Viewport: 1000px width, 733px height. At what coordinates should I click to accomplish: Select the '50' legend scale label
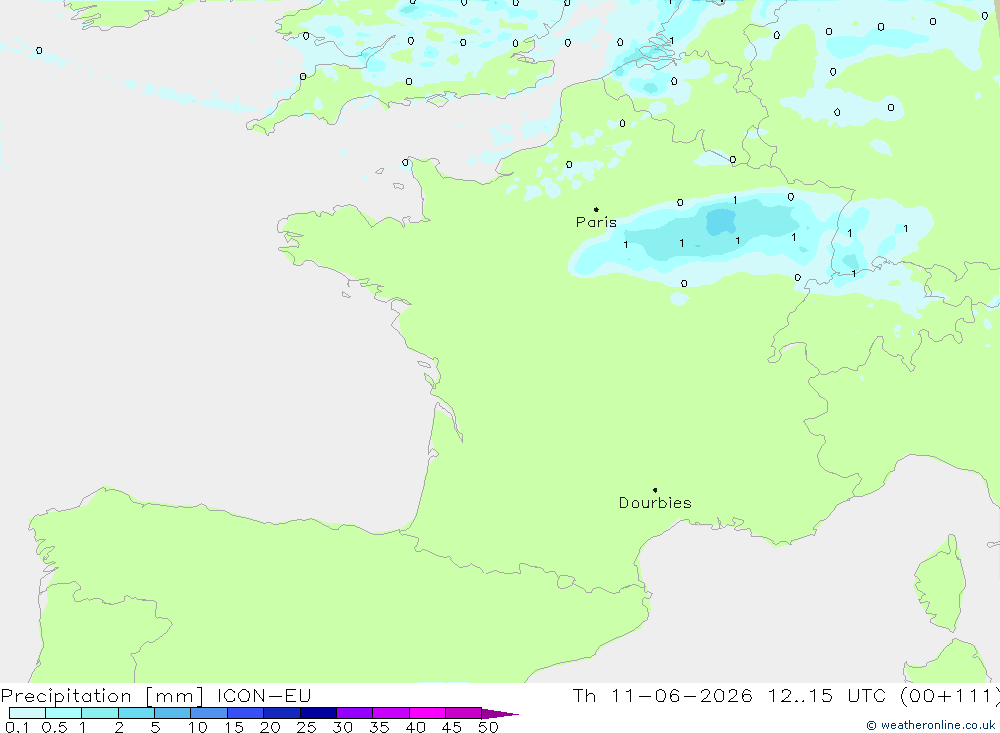pyautogui.click(x=488, y=727)
